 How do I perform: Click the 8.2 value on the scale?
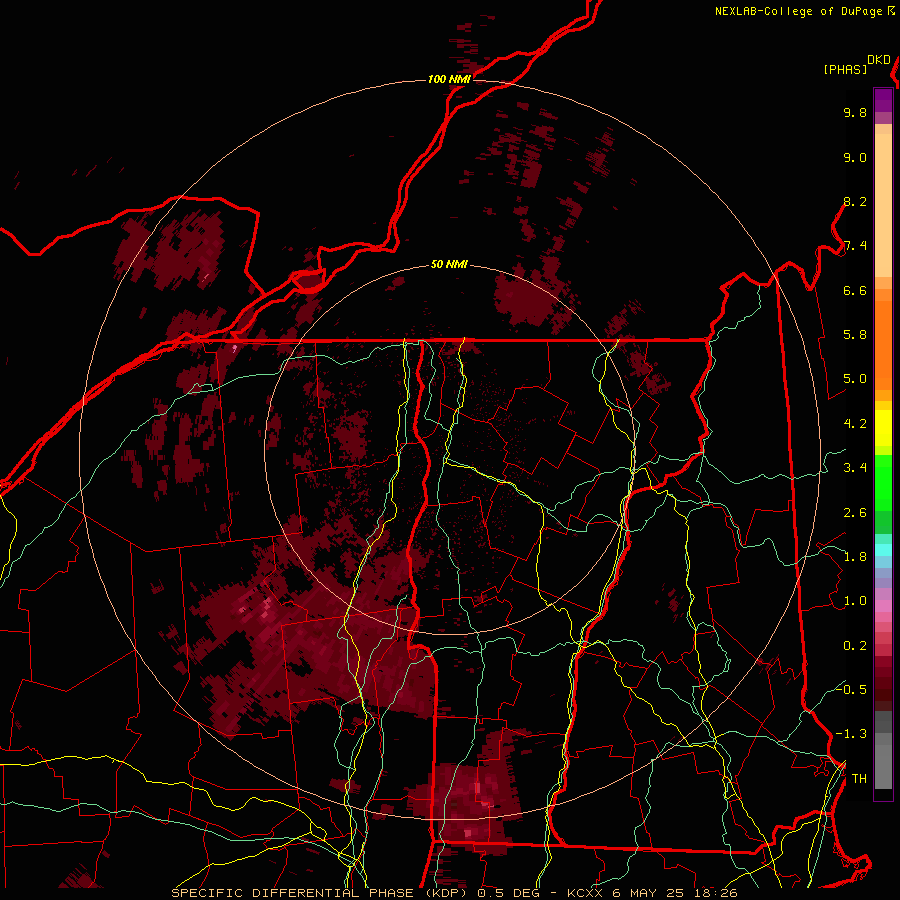tap(855, 201)
